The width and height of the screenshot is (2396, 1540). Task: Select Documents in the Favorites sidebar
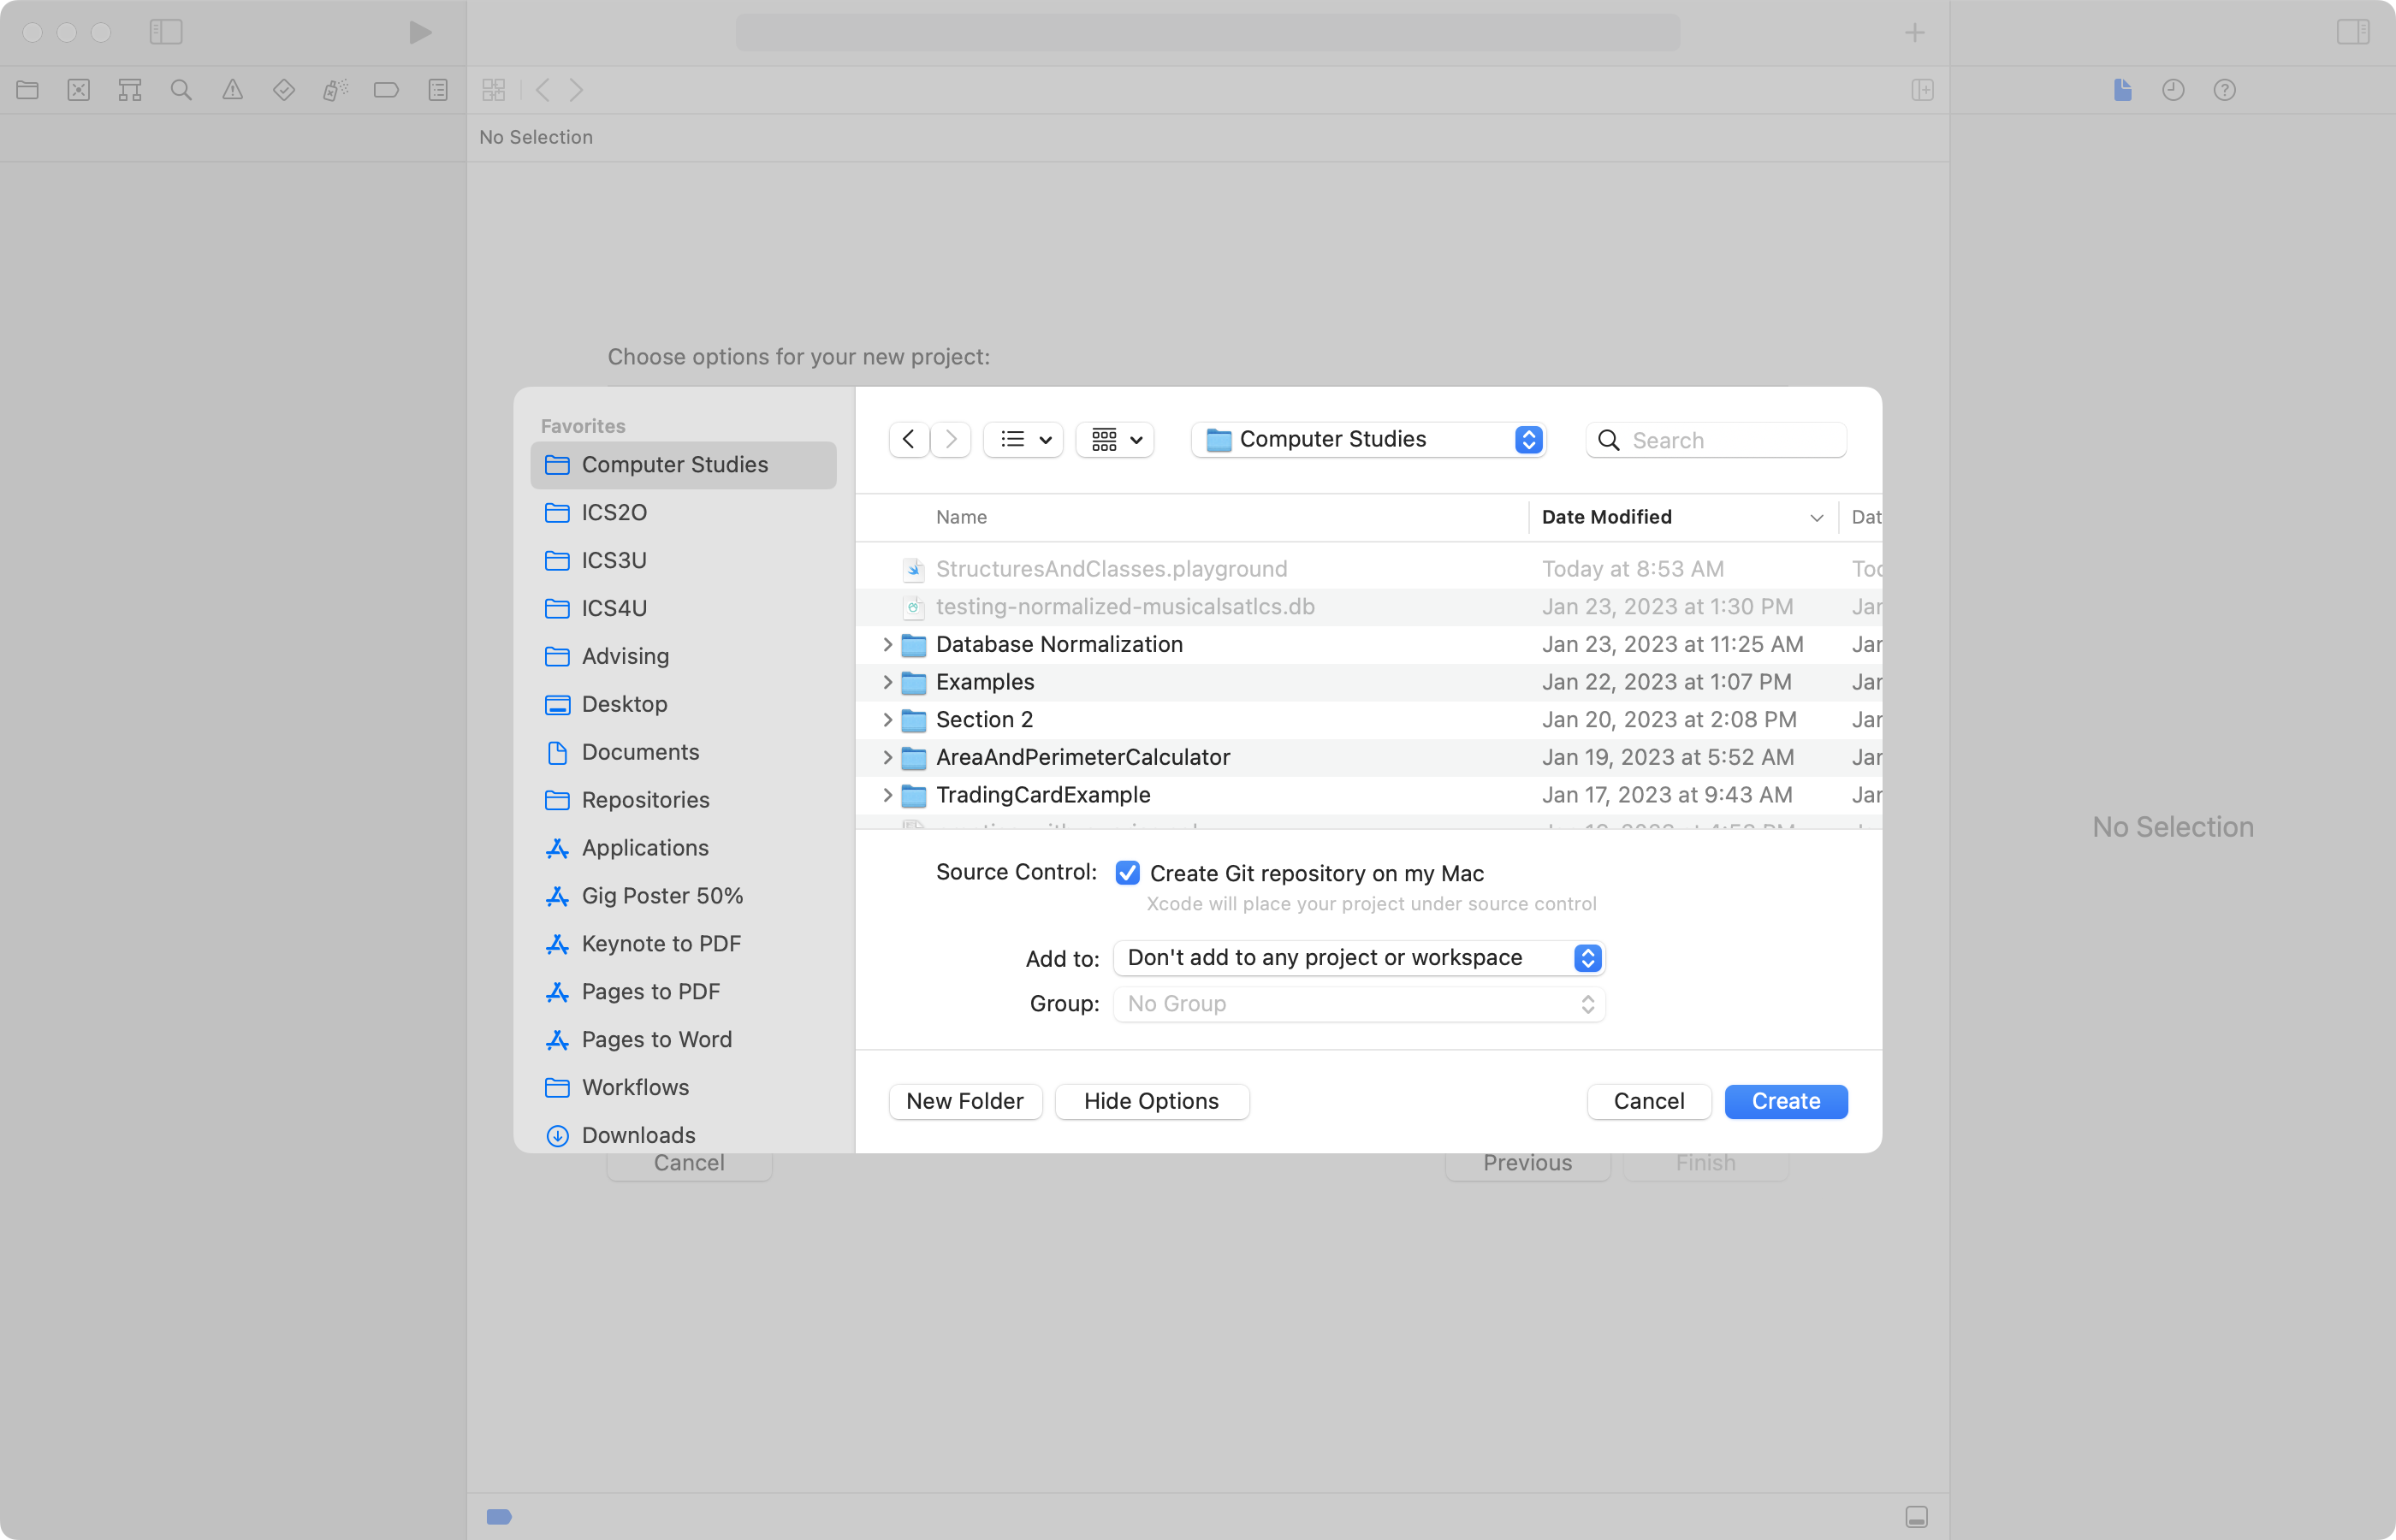pyautogui.click(x=640, y=751)
